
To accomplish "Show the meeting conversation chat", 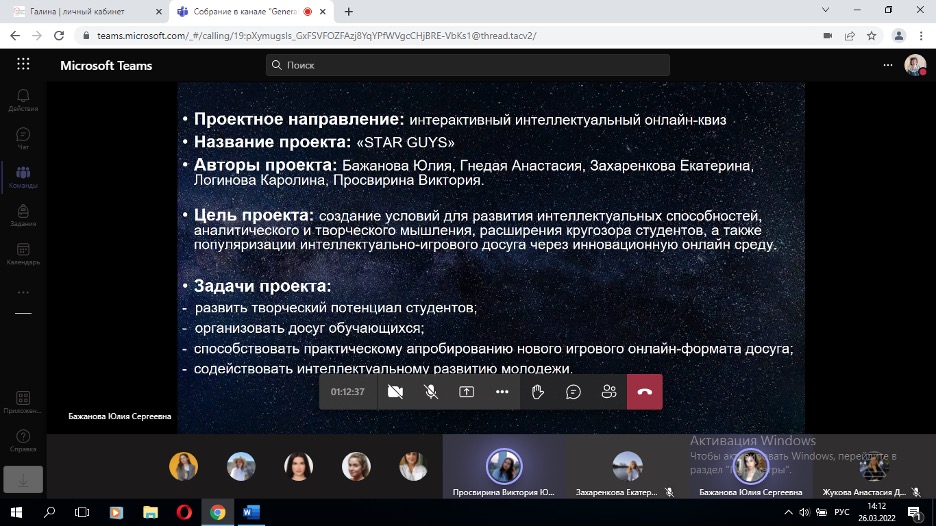I will 573,392.
